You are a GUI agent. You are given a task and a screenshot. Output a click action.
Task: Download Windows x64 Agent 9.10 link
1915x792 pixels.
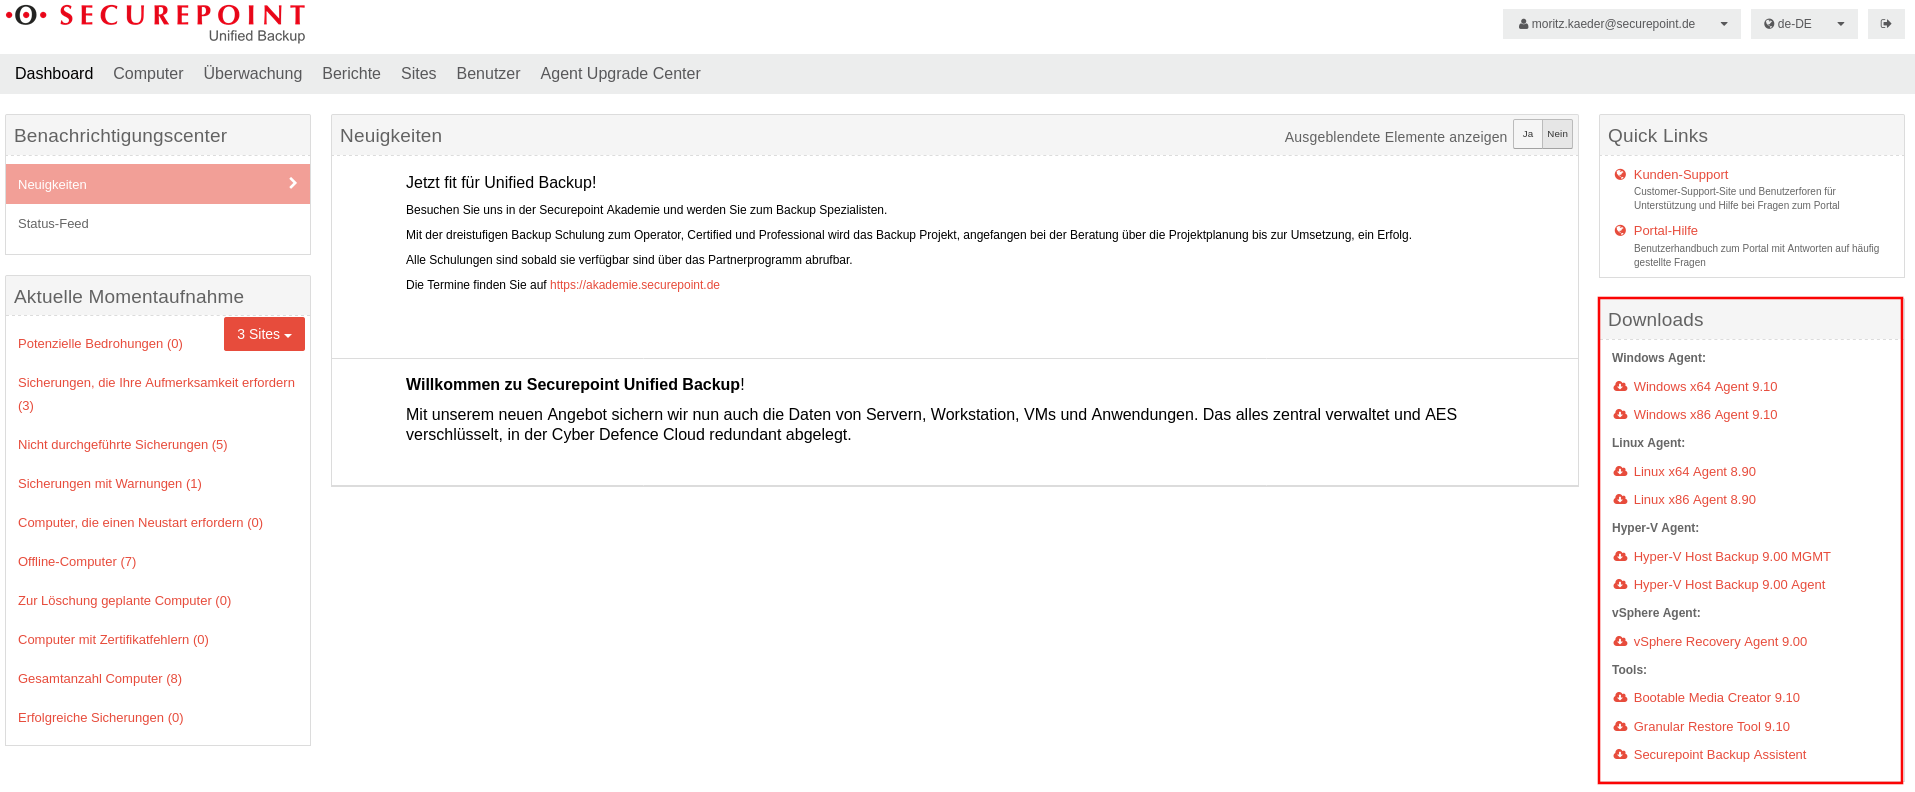[x=1706, y=386]
